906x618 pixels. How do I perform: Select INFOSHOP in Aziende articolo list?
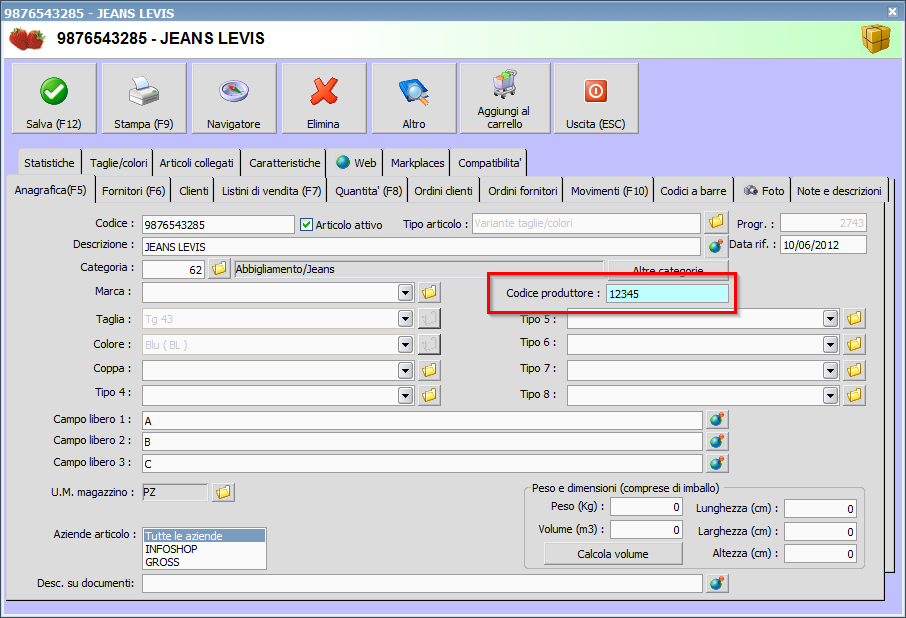coord(205,549)
